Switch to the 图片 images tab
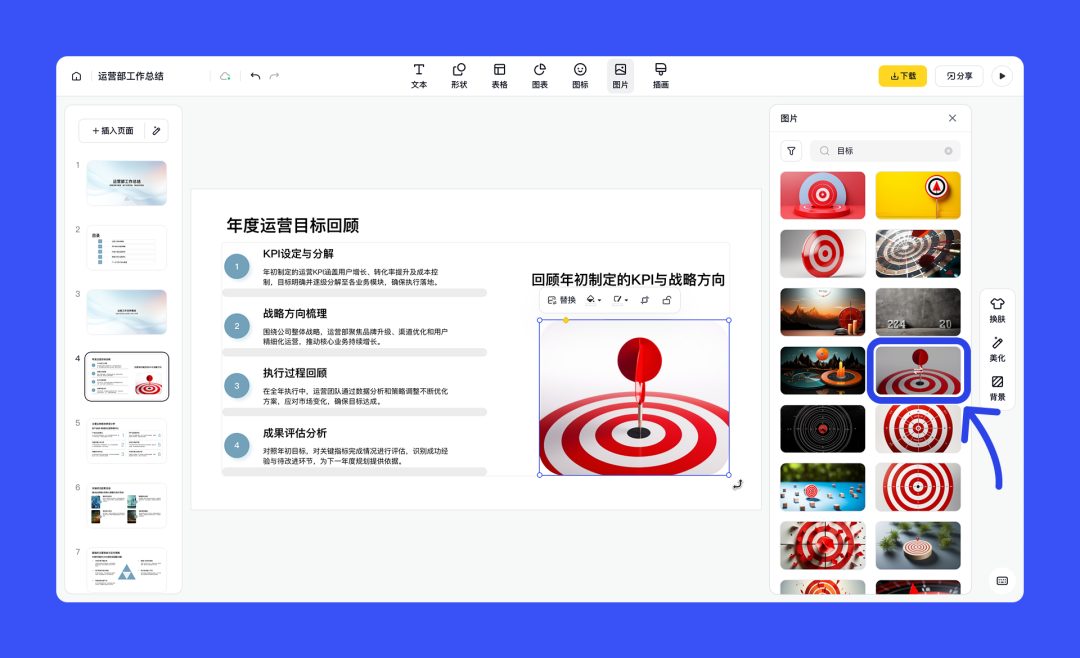This screenshot has height=658, width=1080. [620, 75]
